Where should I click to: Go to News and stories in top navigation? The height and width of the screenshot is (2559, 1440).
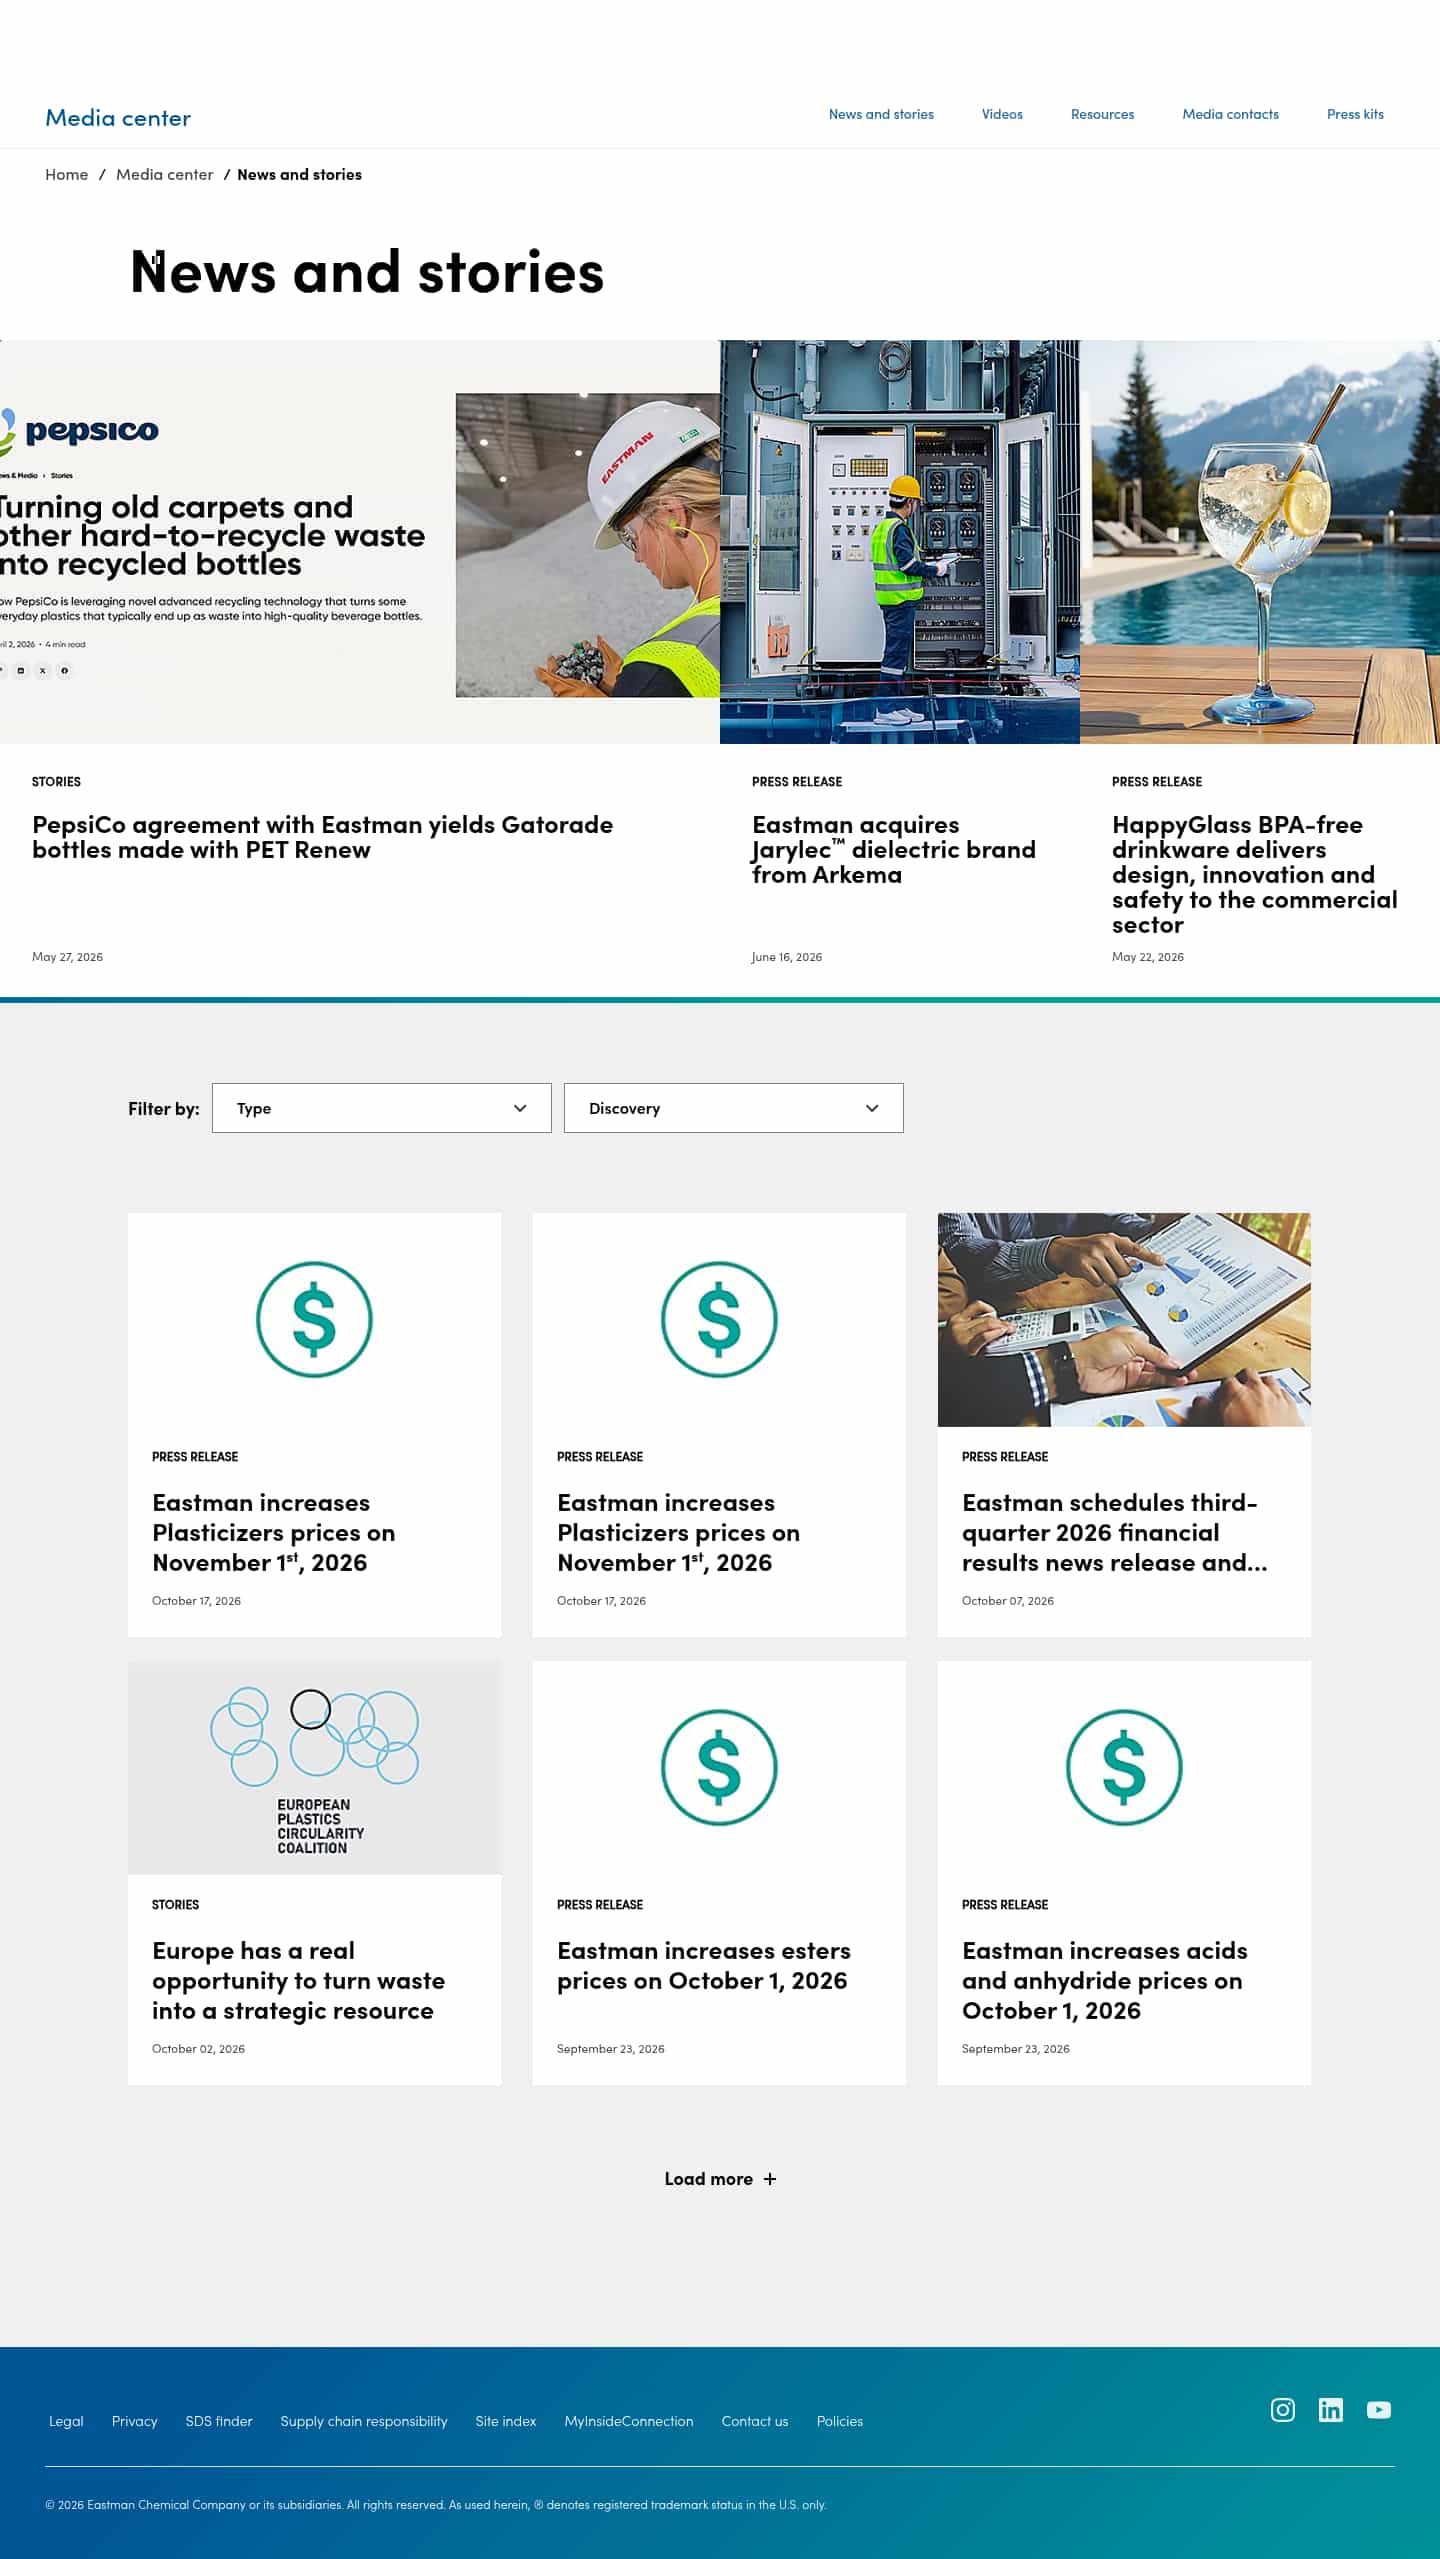click(881, 114)
